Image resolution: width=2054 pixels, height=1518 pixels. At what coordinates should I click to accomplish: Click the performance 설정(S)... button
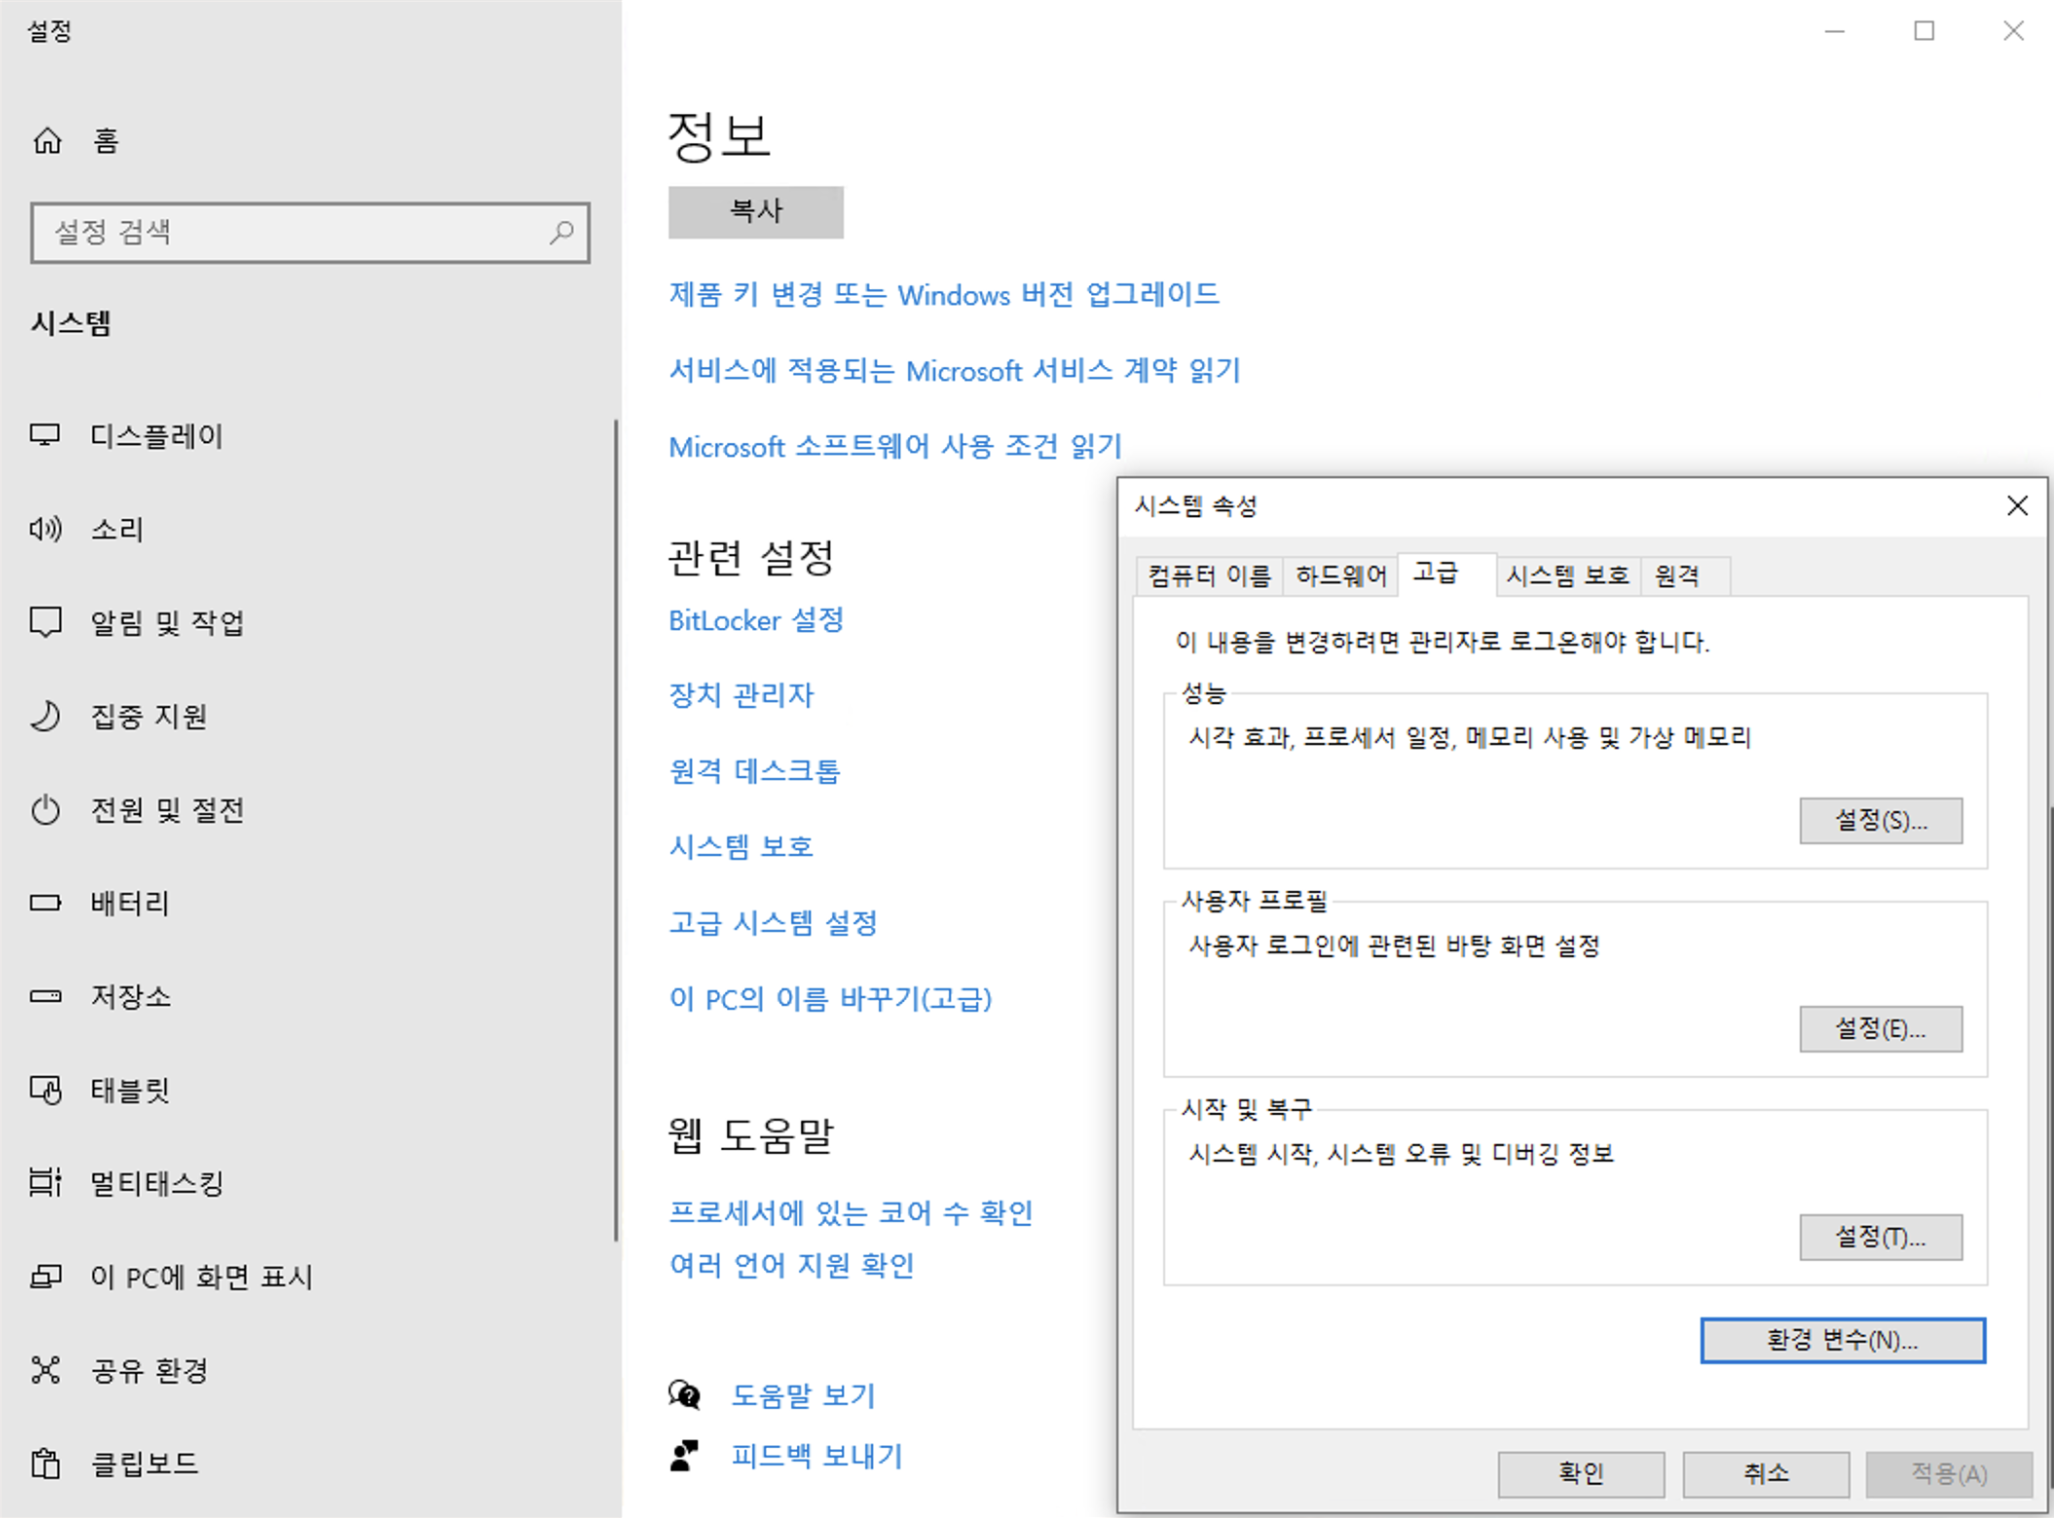pyautogui.click(x=1880, y=820)
